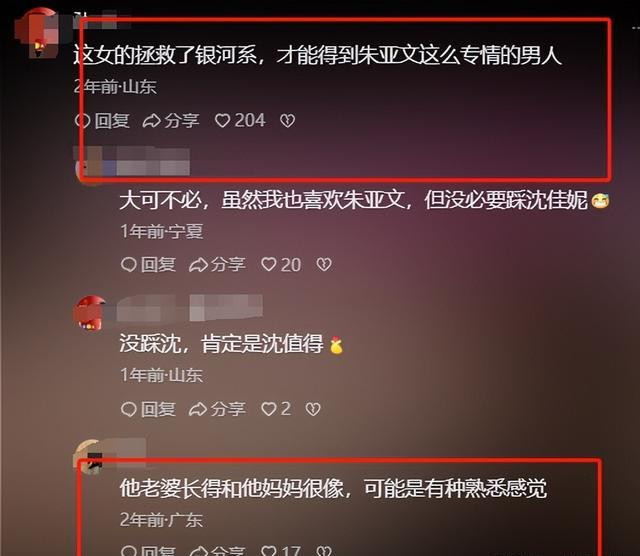Share the 大可不必 comment
Viewport: 640px width, 556px height.
[217, 264]
